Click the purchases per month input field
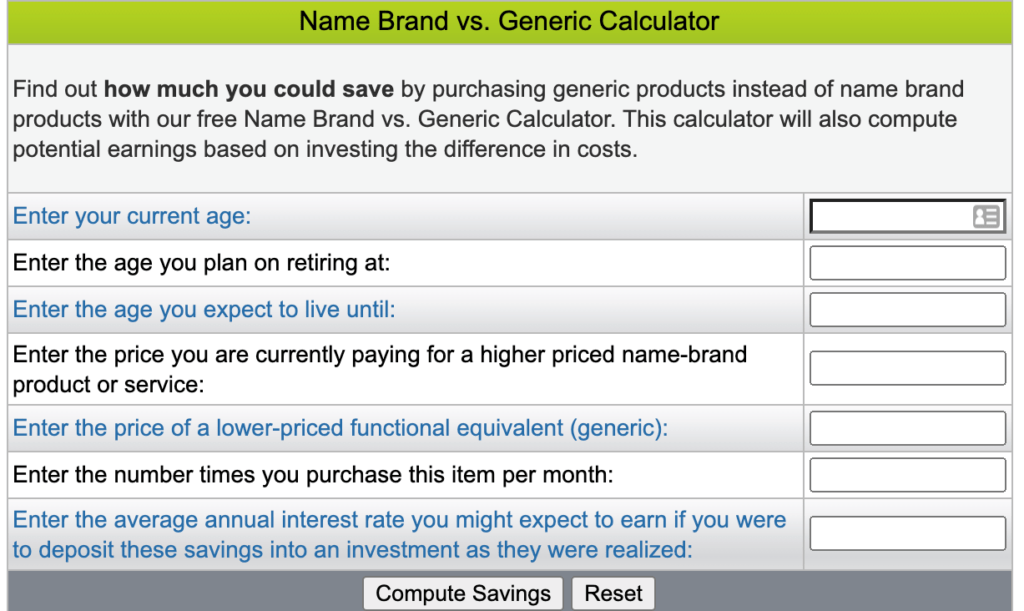 click(906, 474)
